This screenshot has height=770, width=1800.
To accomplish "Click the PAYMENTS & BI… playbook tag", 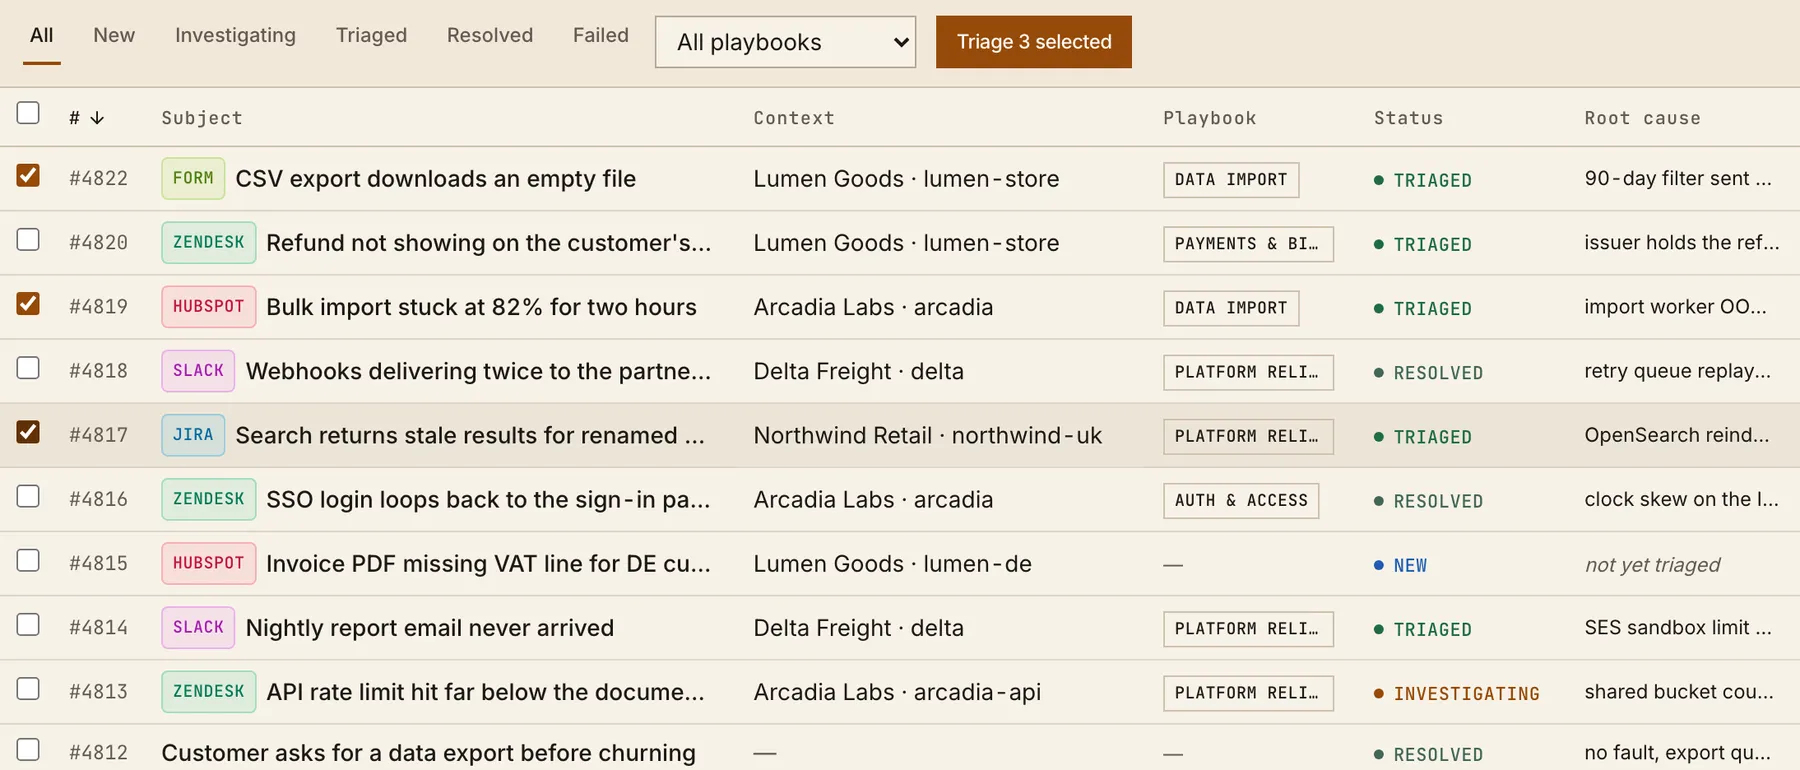I will [x=1248, y=244].
